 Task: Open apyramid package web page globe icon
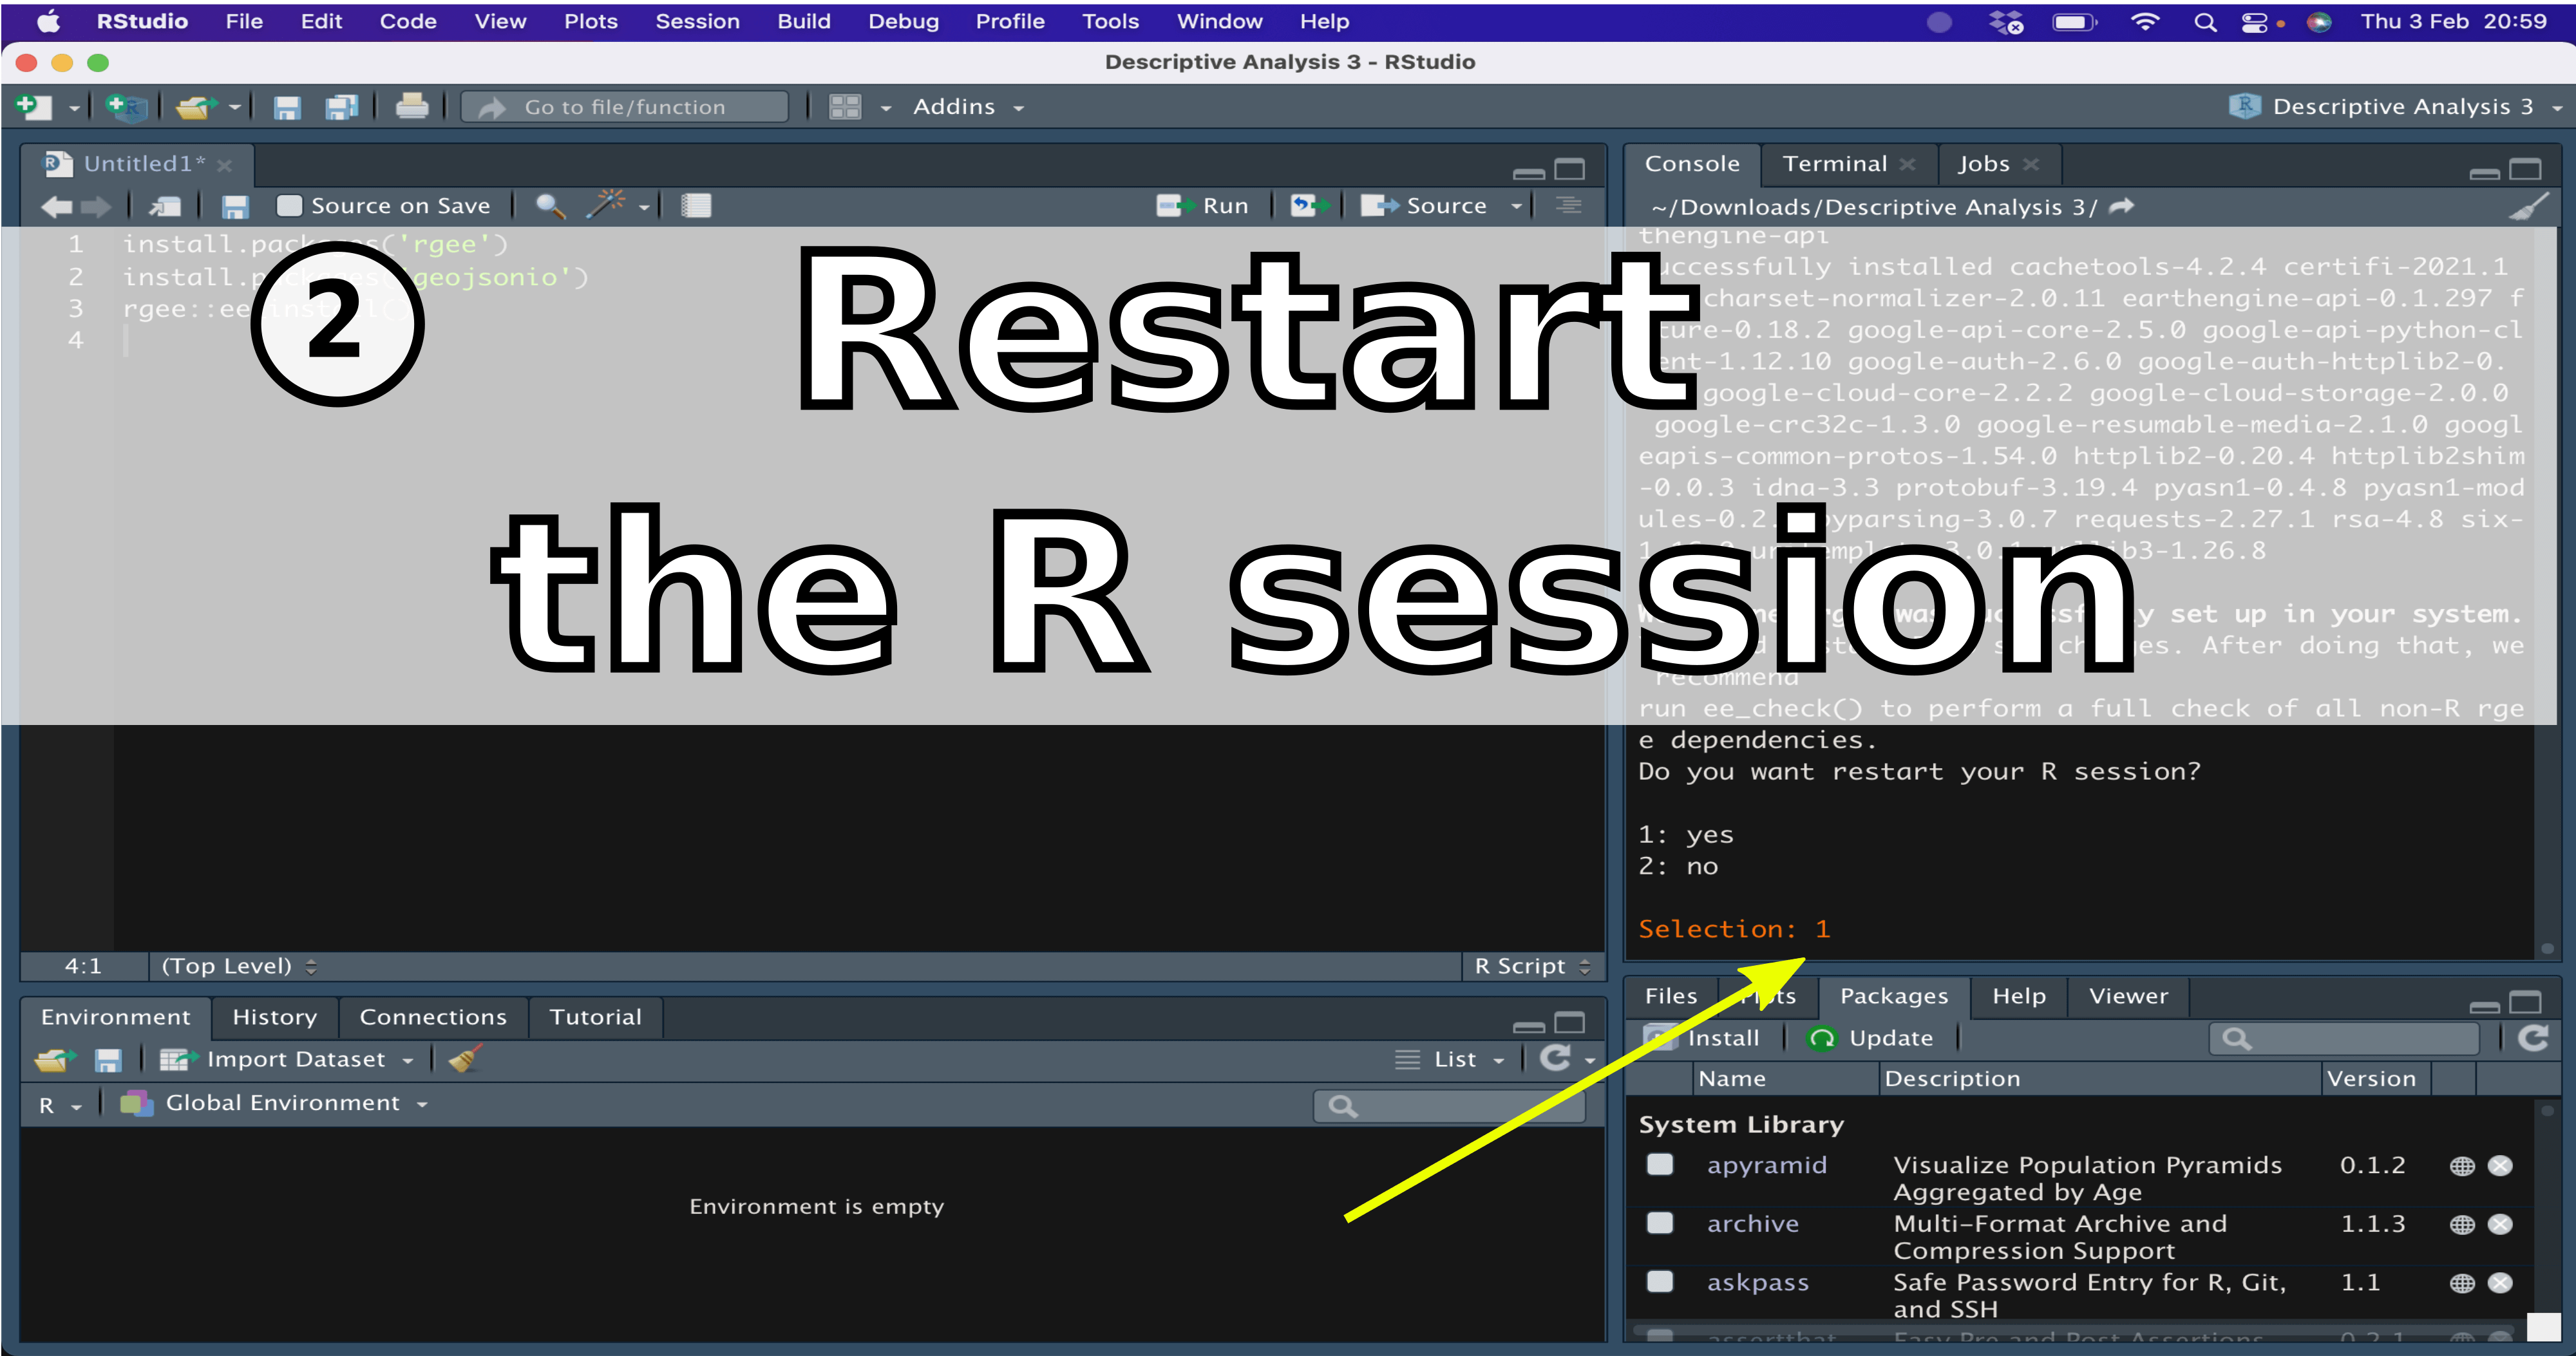2462,1166
